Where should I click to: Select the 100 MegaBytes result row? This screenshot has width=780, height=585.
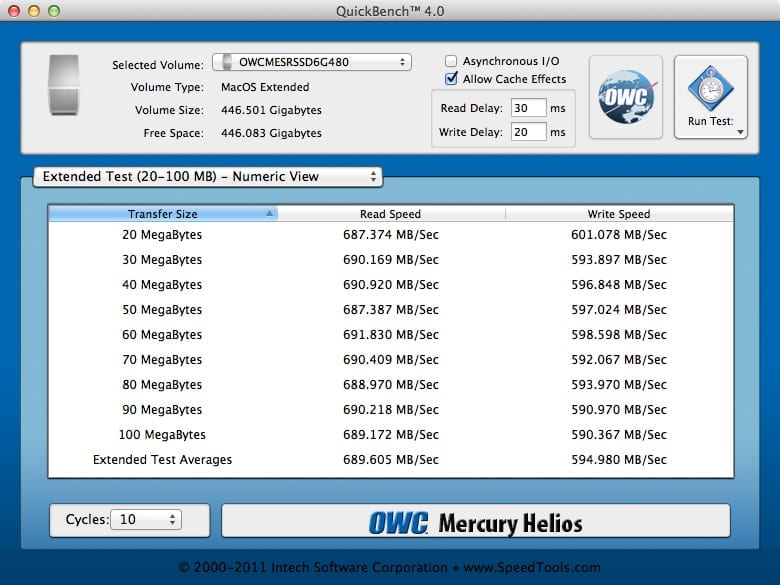[x=390, y=435]
